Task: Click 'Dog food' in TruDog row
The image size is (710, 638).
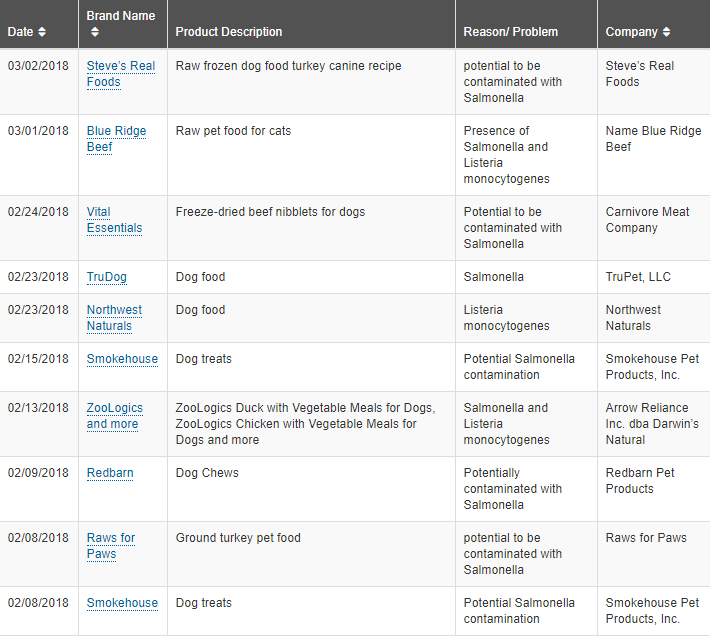Action: click(200, 277)
